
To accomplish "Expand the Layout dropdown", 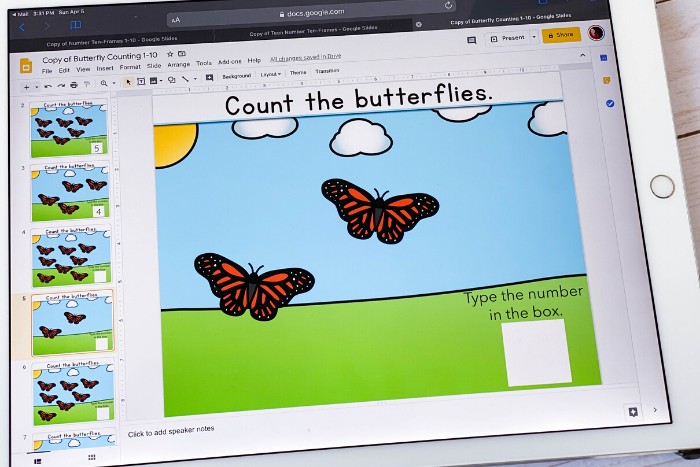I will (270, 74).
